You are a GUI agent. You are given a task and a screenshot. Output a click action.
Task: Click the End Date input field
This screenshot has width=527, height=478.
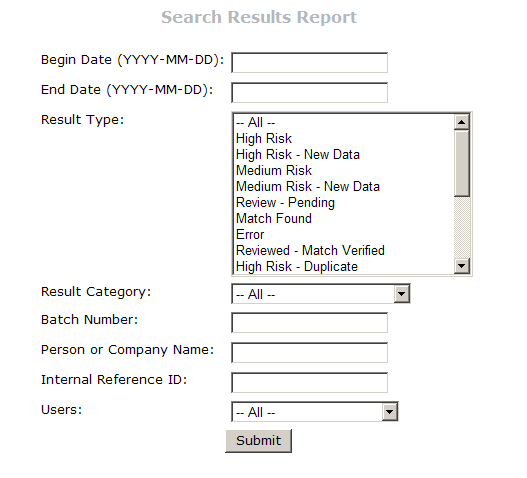[309, 92]
